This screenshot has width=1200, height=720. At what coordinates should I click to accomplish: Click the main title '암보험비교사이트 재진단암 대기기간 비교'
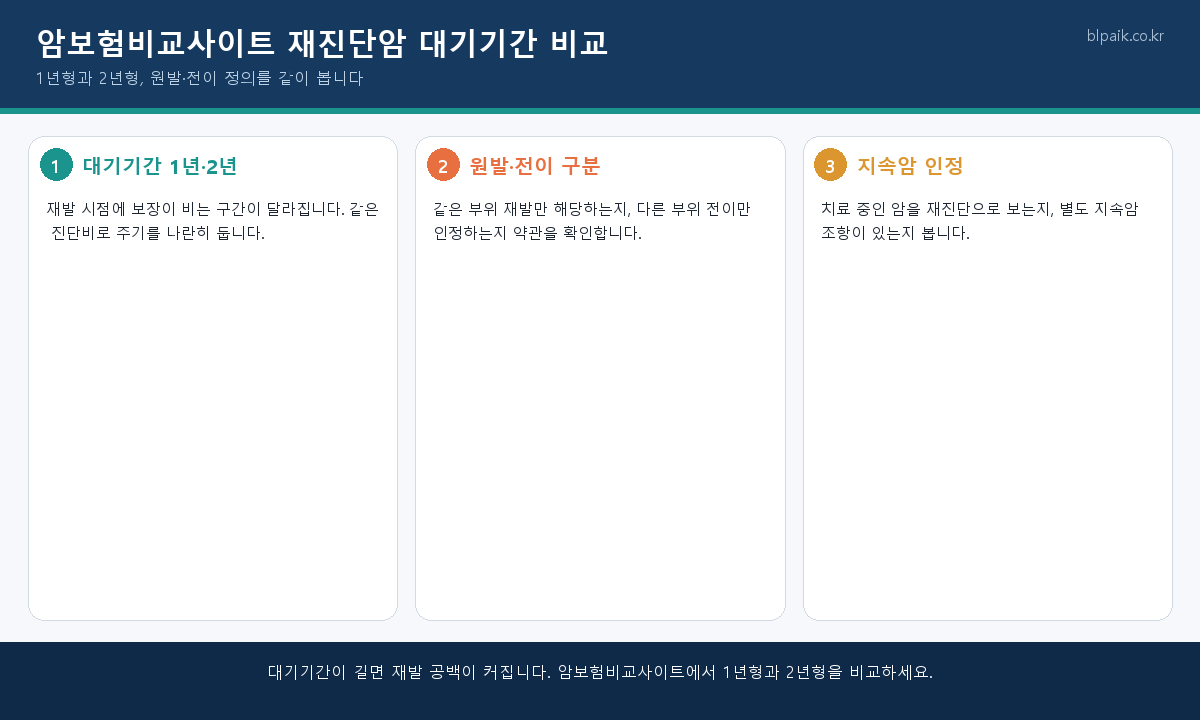click(x=322, y=43)
